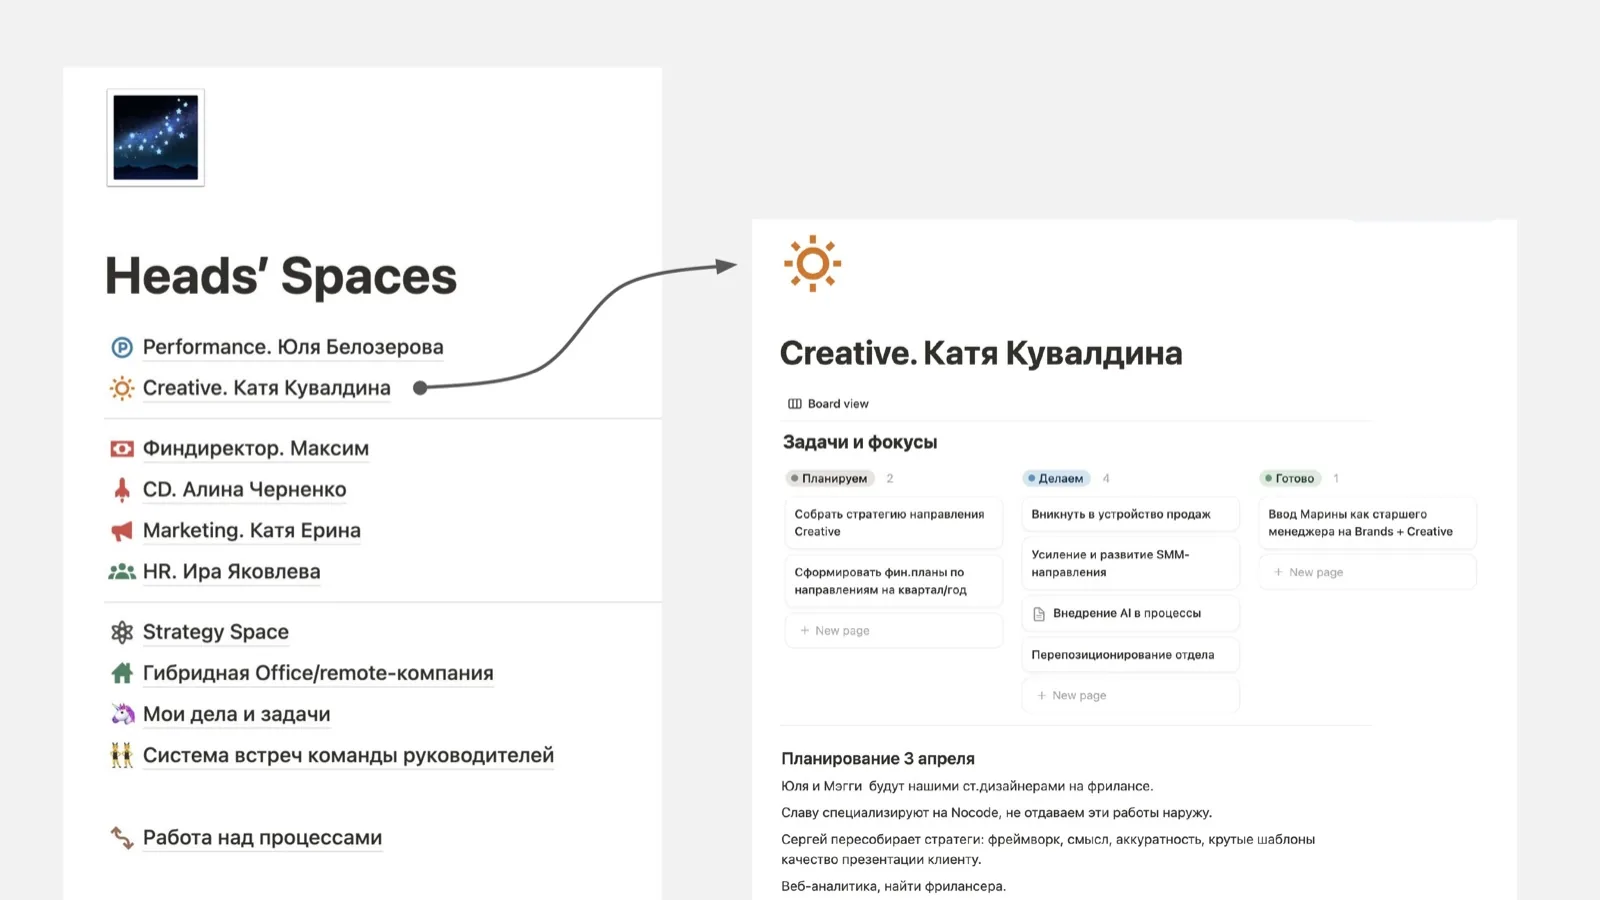Viewport: 1600px width, 900px height.
Task: Open Система встреч команды руководителей page
Action: pyautogui.click(x=349, y=755)
